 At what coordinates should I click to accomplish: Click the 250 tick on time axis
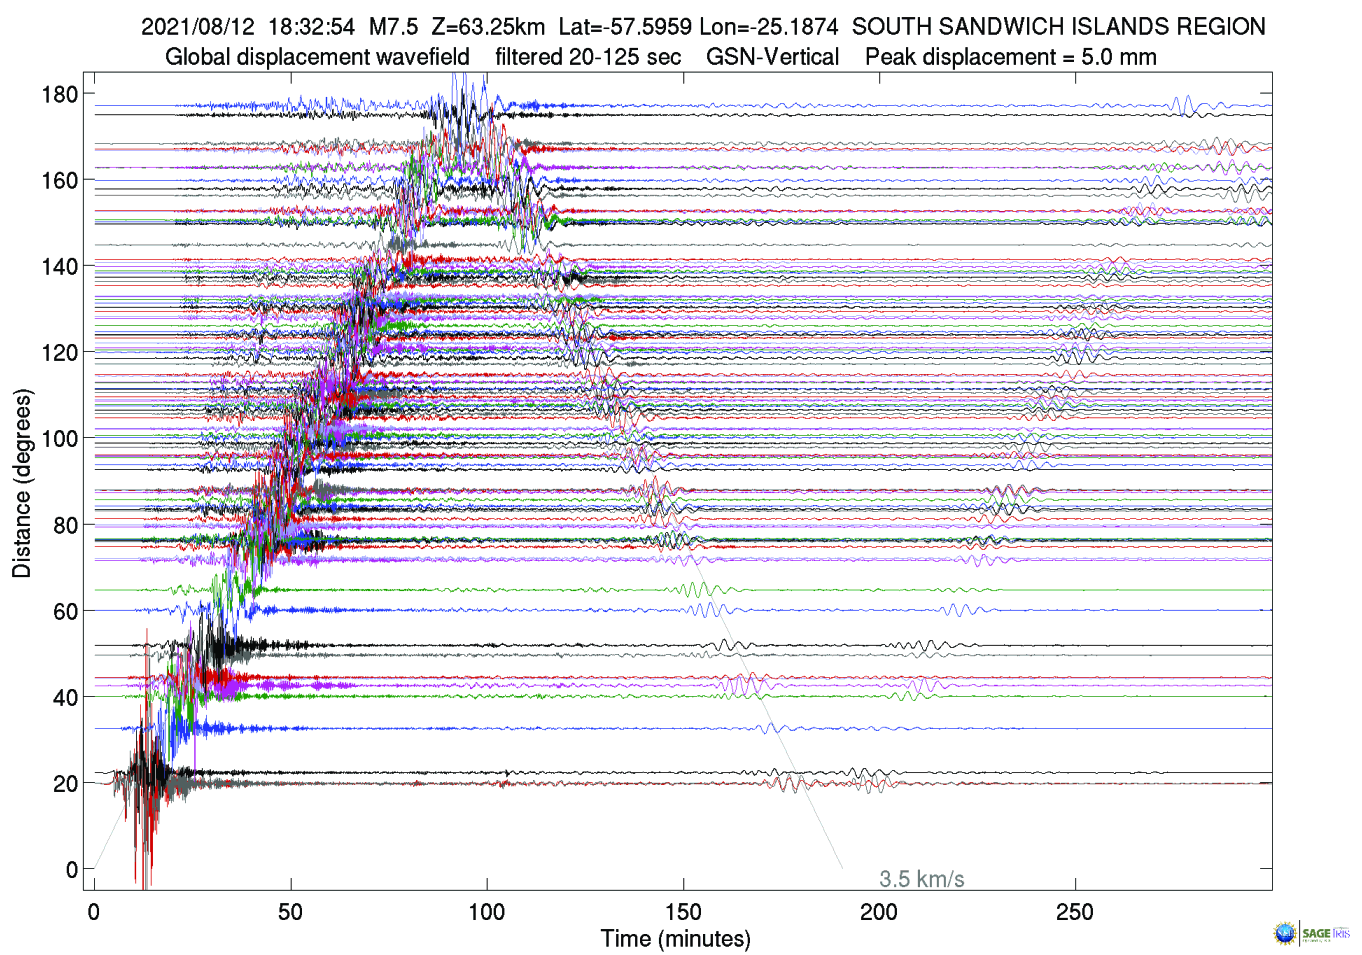point(1075,912)
